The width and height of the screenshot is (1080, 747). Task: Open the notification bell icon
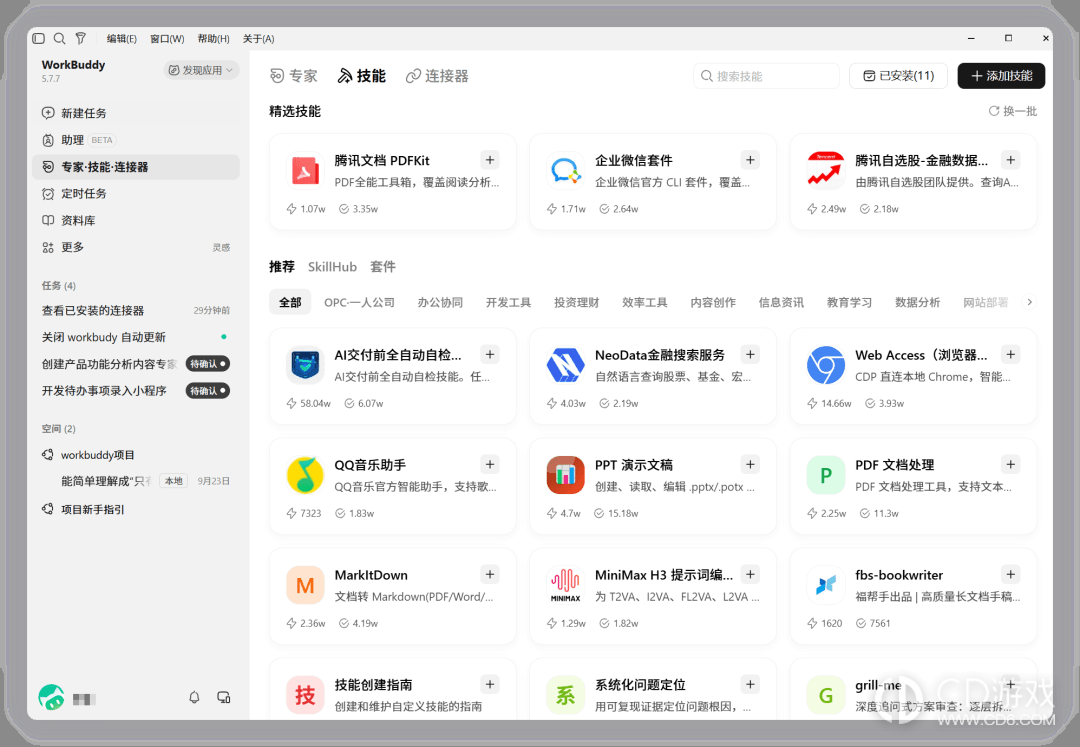194,697
